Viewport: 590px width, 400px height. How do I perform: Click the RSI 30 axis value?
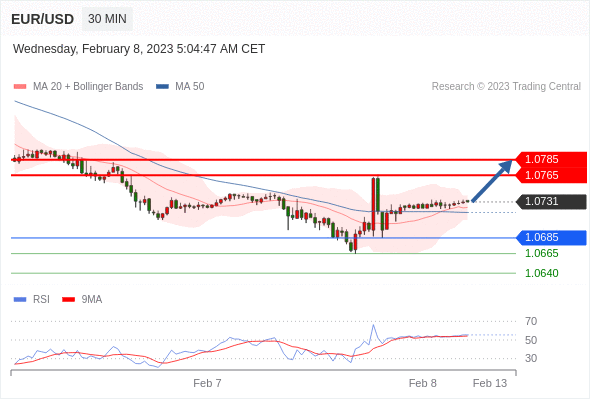(x=531, y=358)
